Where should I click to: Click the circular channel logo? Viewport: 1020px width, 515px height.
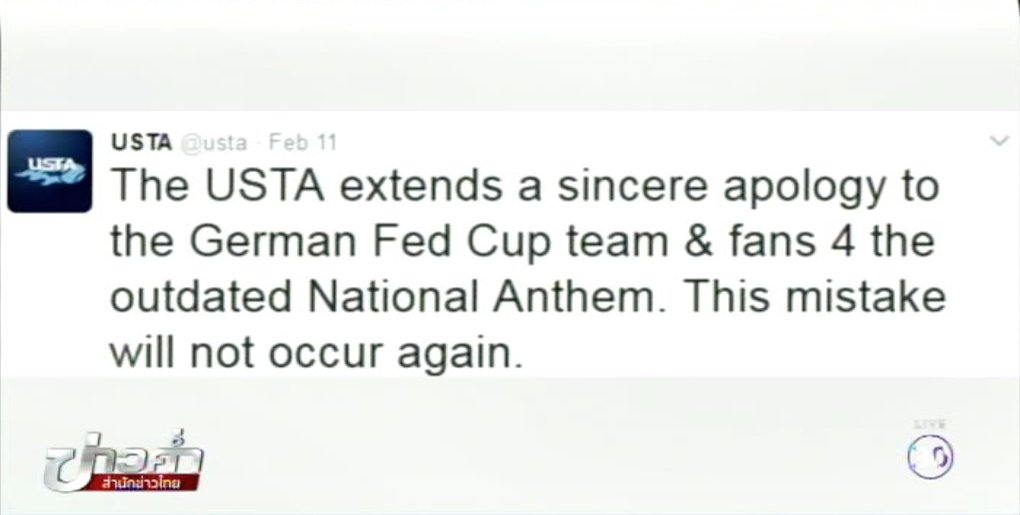tap(930, 458)
